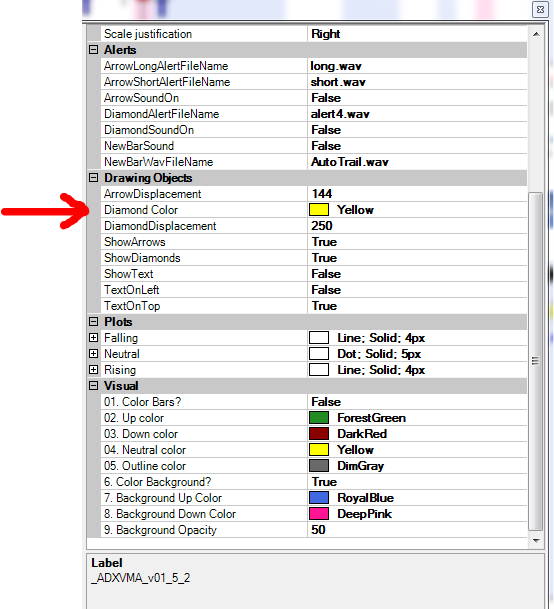Click the Up color ForestGreen swatch
The width and height of the screenshot is (554, 609).
point(319,418)
